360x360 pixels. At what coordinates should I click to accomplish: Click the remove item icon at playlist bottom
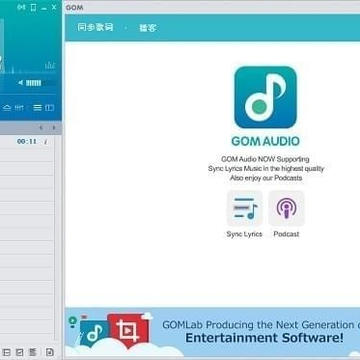pos(7,352)
